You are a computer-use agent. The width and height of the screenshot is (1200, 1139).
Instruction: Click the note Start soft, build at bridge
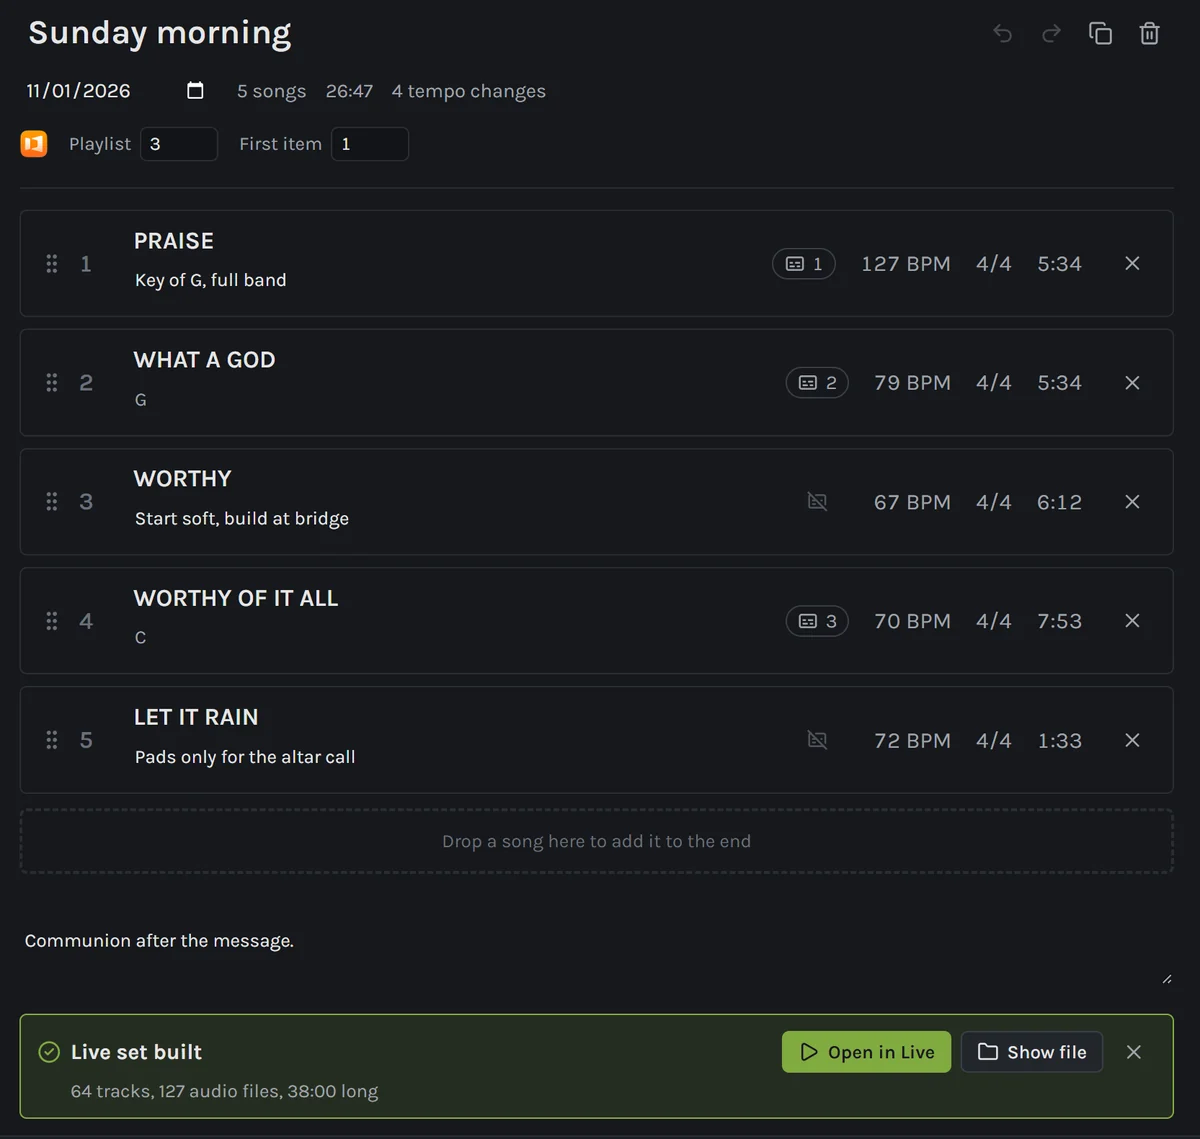click(242, 518)
